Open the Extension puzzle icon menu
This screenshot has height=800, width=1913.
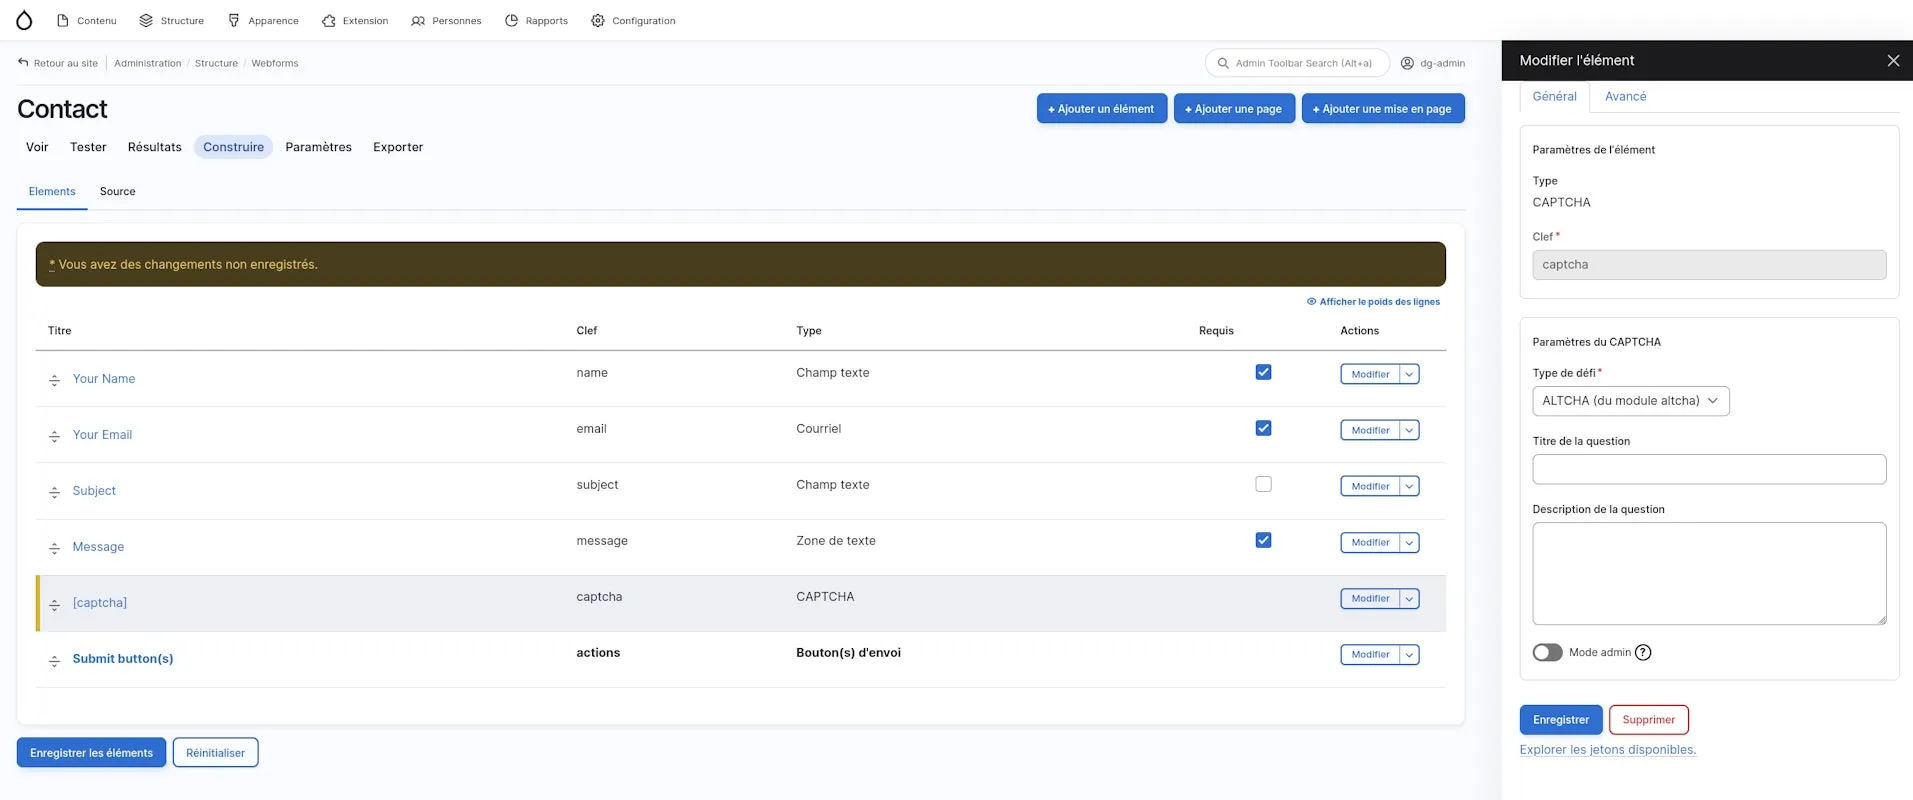pyautogui.click(x=328, y=20)
